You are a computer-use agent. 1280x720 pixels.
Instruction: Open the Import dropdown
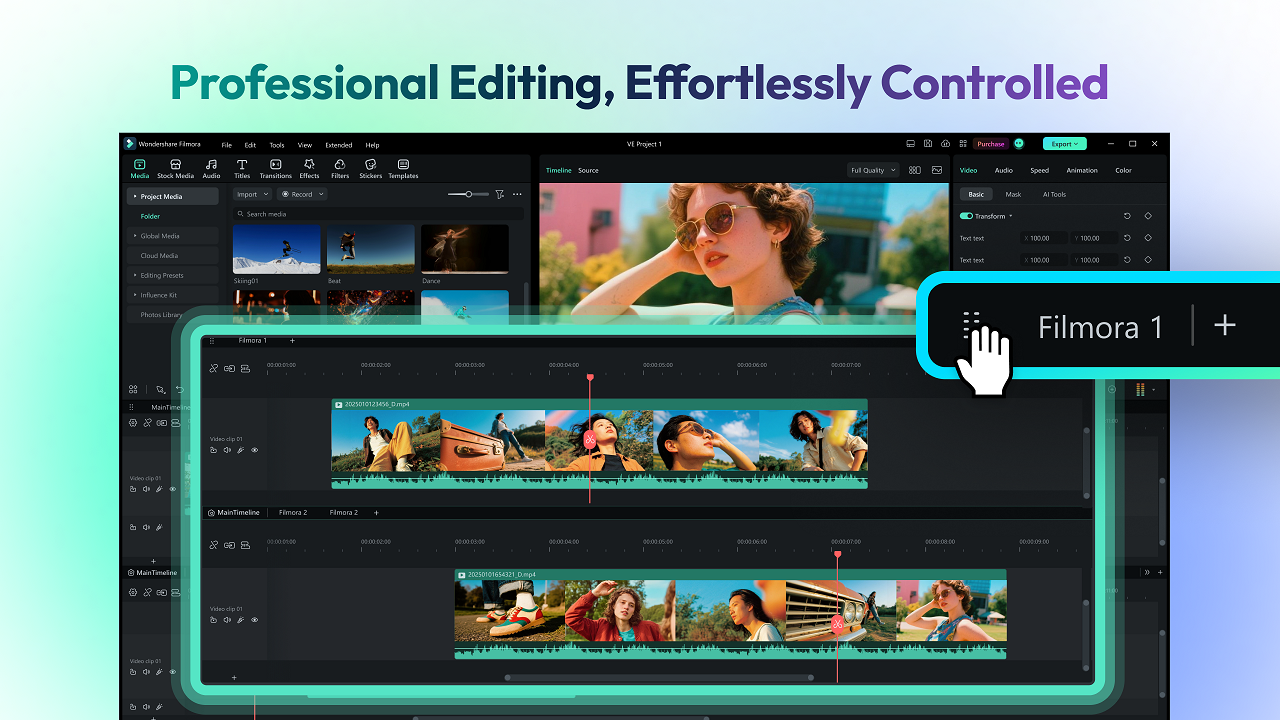(x=251, y=194)
